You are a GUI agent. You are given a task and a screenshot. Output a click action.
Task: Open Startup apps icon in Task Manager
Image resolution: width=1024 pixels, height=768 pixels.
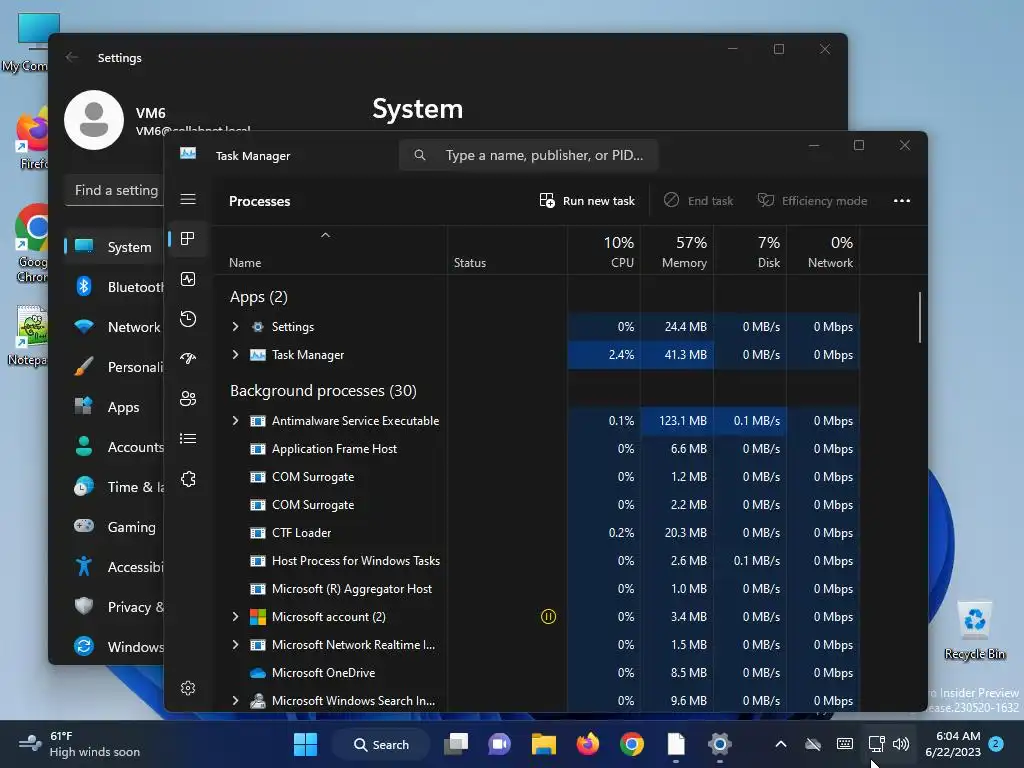click(x=188, y=359)
